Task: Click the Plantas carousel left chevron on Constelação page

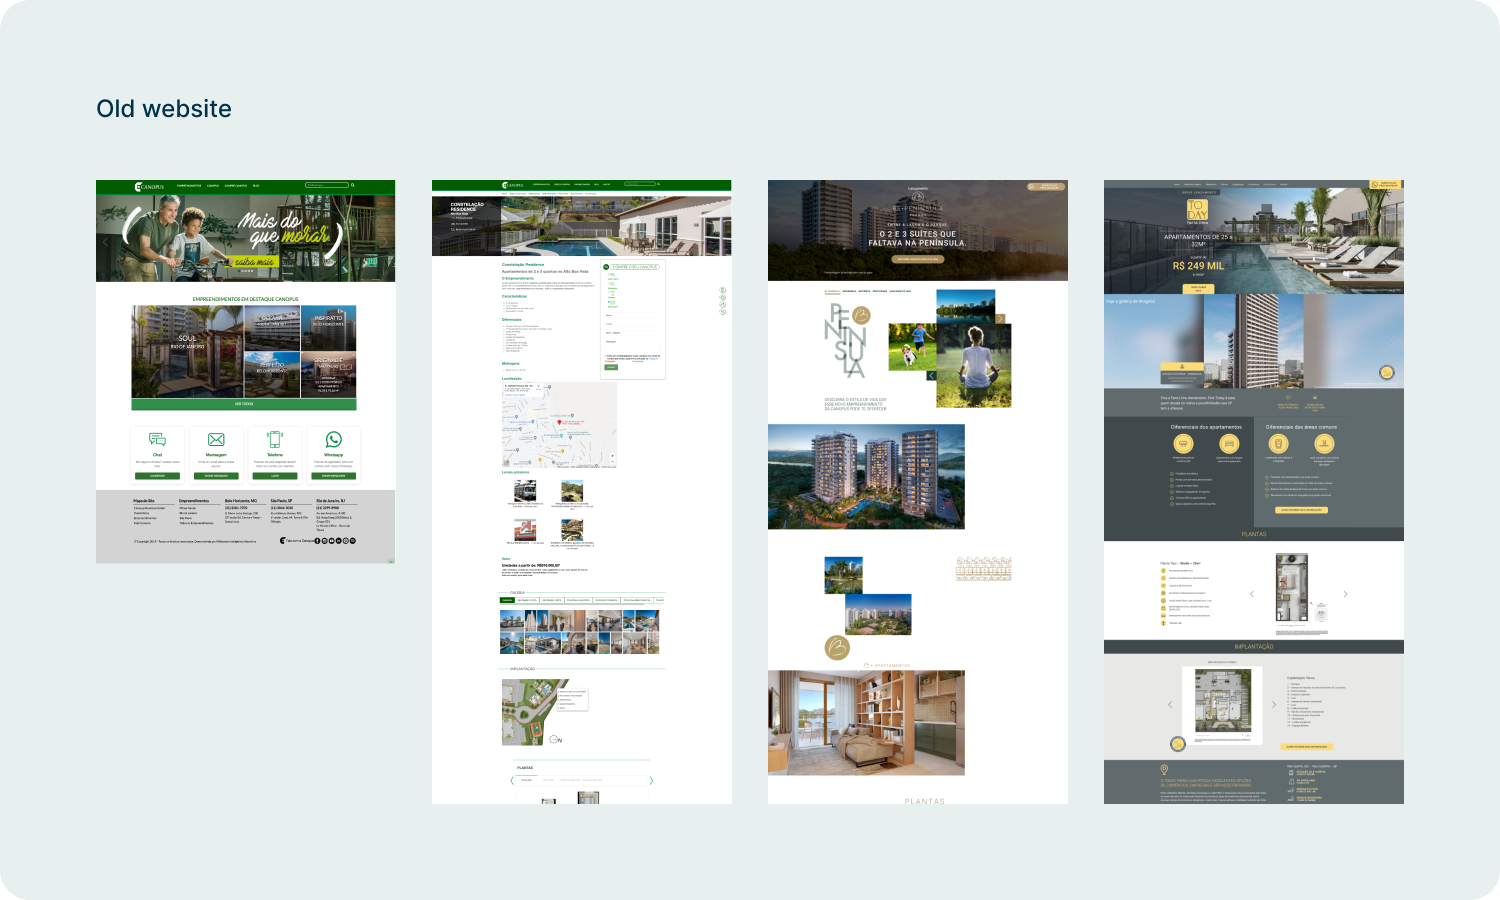Action: [513, 780]
